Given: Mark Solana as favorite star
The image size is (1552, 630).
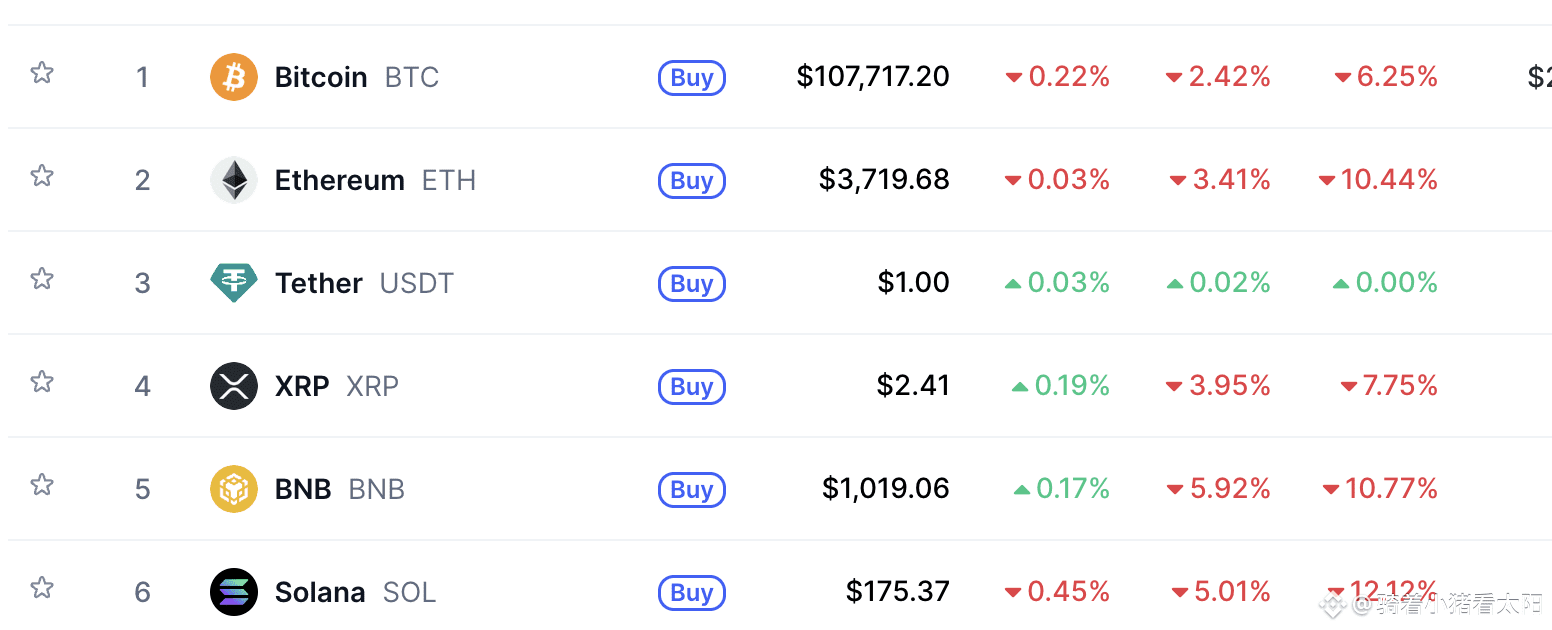Looking at the screenshot, I should [x=41, y=588].
